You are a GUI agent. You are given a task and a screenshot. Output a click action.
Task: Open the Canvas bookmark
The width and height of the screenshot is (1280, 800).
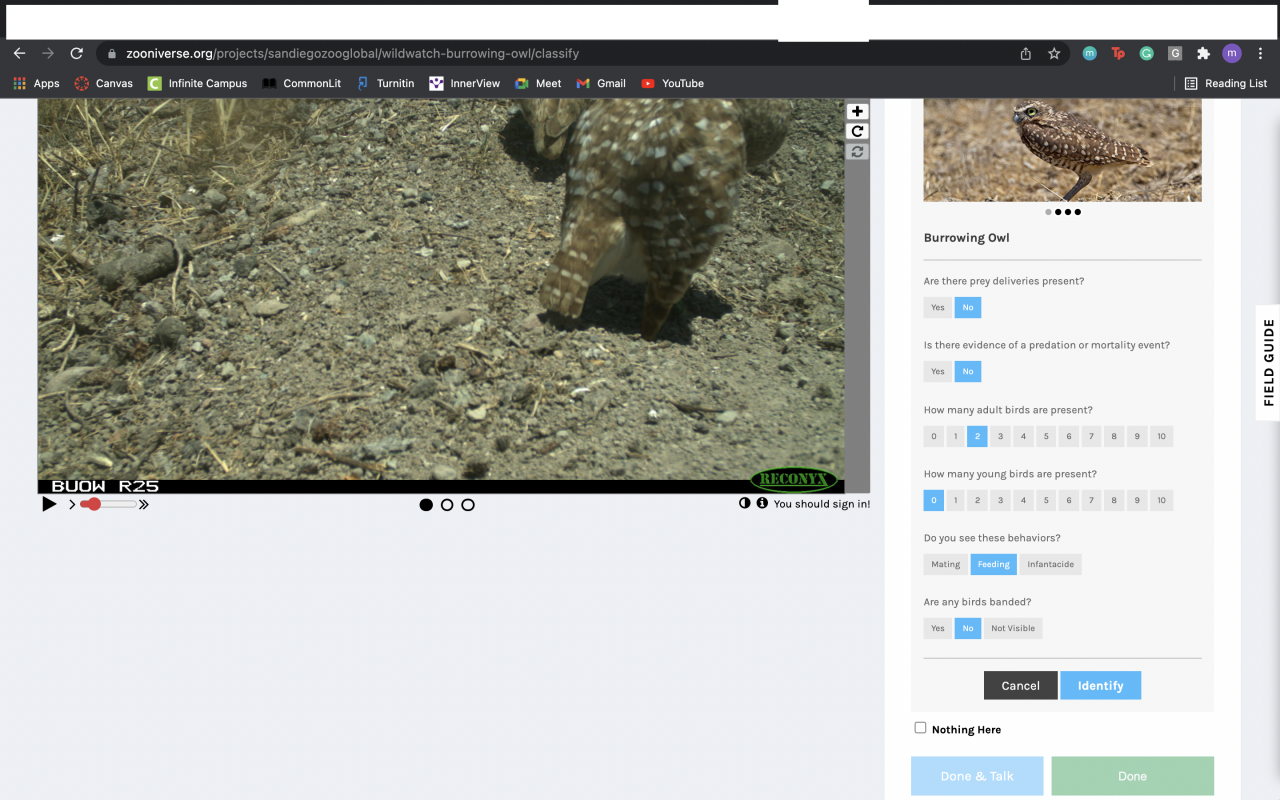(103, 84)
